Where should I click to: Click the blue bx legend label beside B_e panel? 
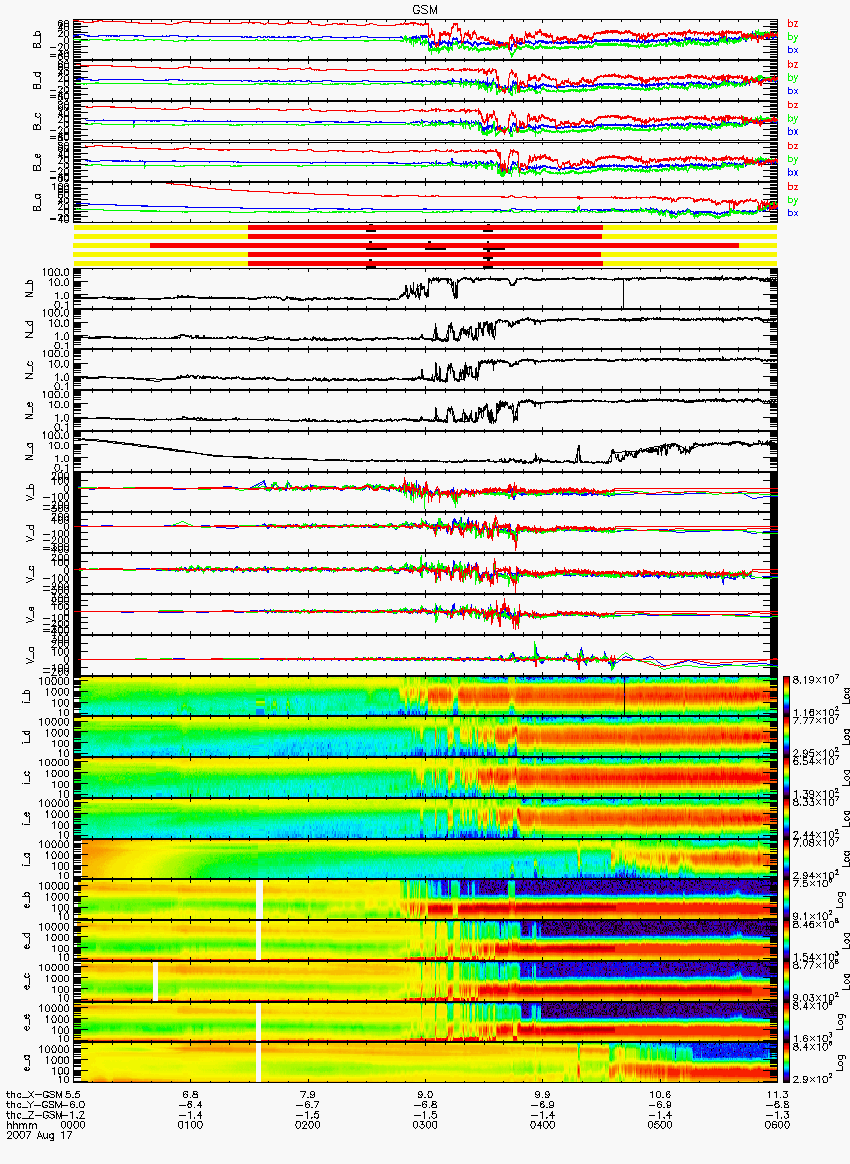[793, 172]
